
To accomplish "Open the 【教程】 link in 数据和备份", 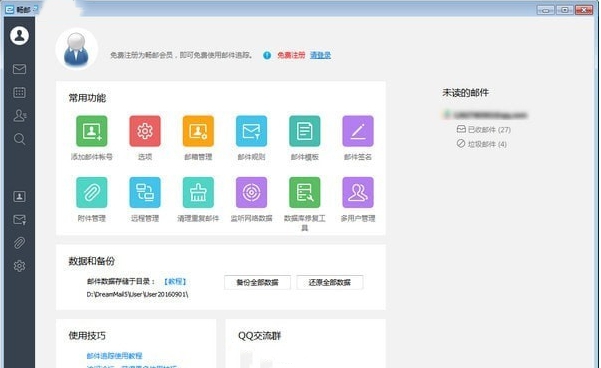I will pos(175,281).
